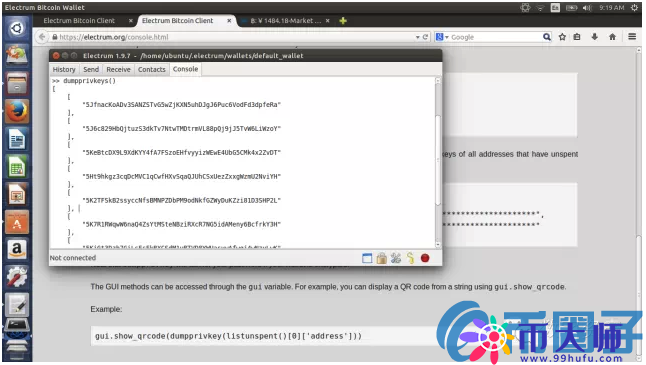Switch to the Send tab
Viewport: 646px width, 365px height.
click(91, 70)
